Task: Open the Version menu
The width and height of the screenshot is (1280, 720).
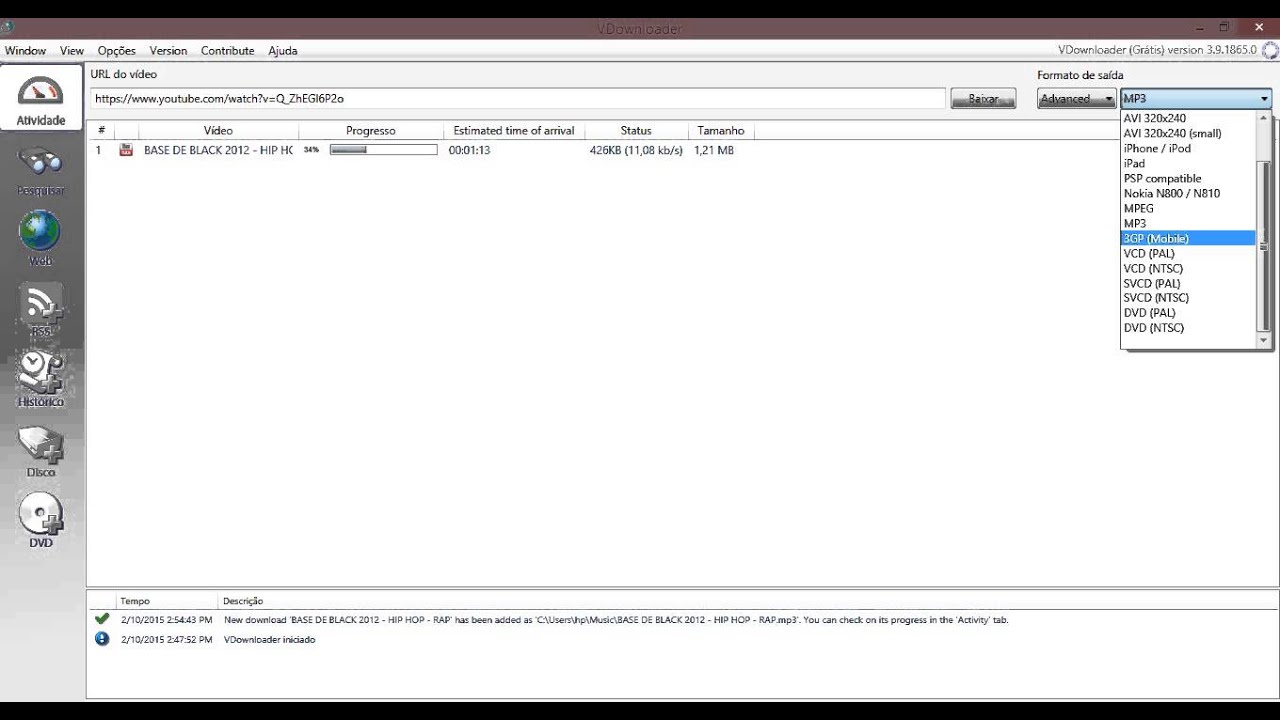Action: coord(168,51)
